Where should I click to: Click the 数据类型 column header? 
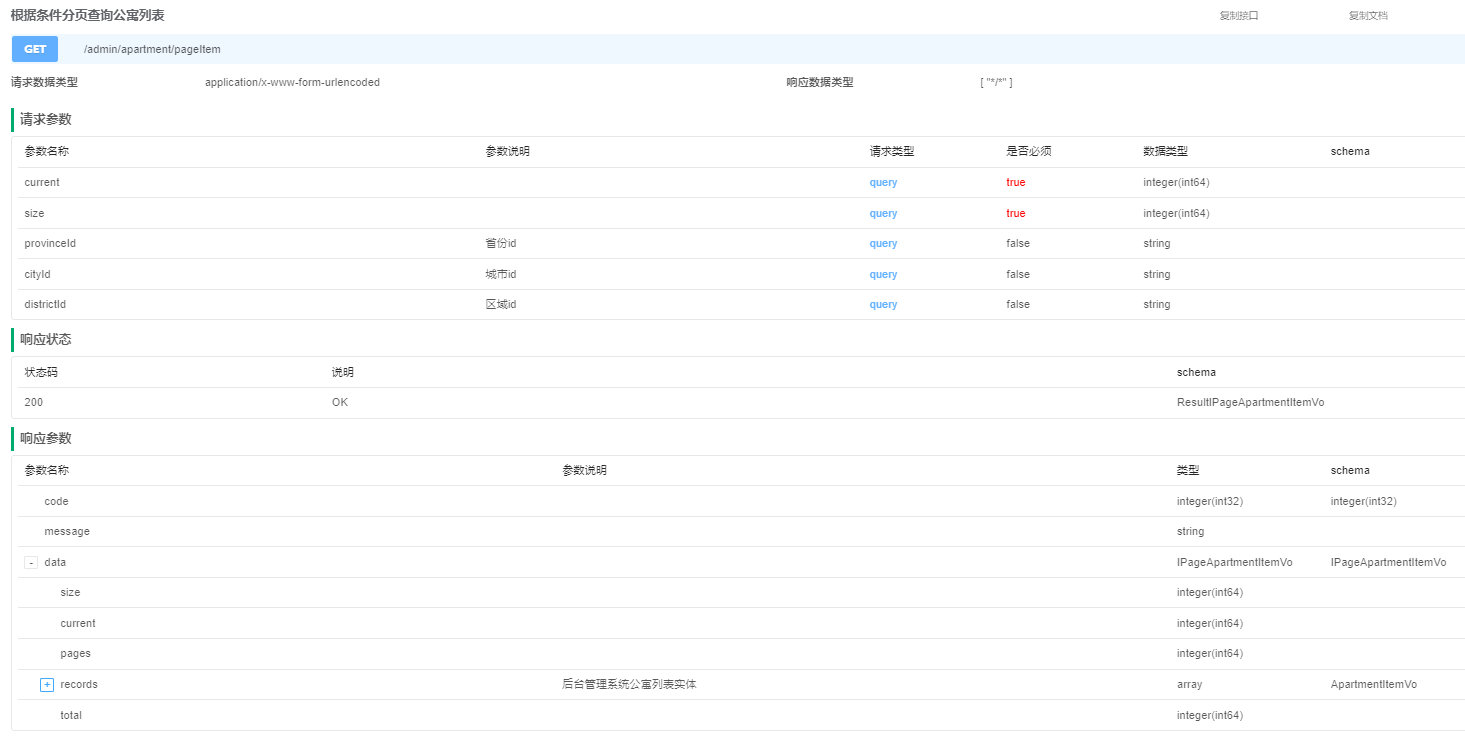pos(1165,152)
